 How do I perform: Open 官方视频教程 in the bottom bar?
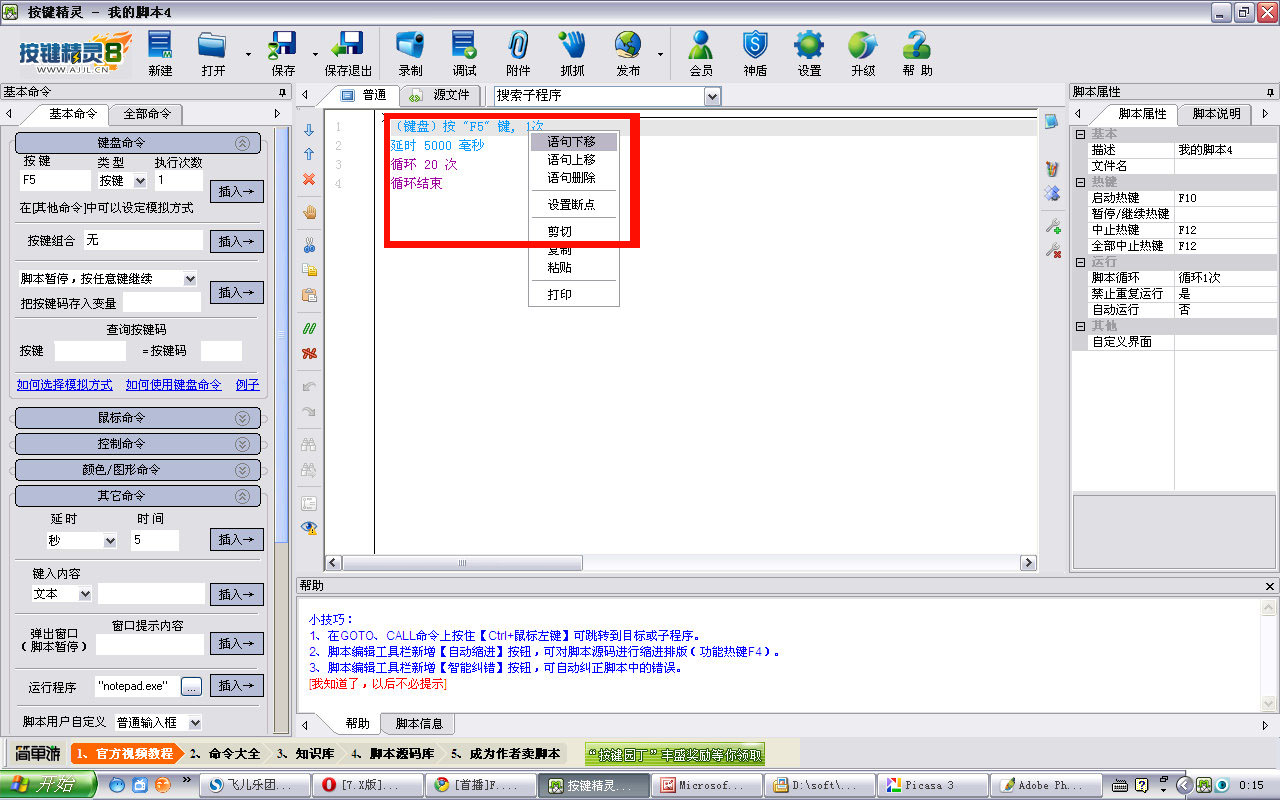click(126, 754)
